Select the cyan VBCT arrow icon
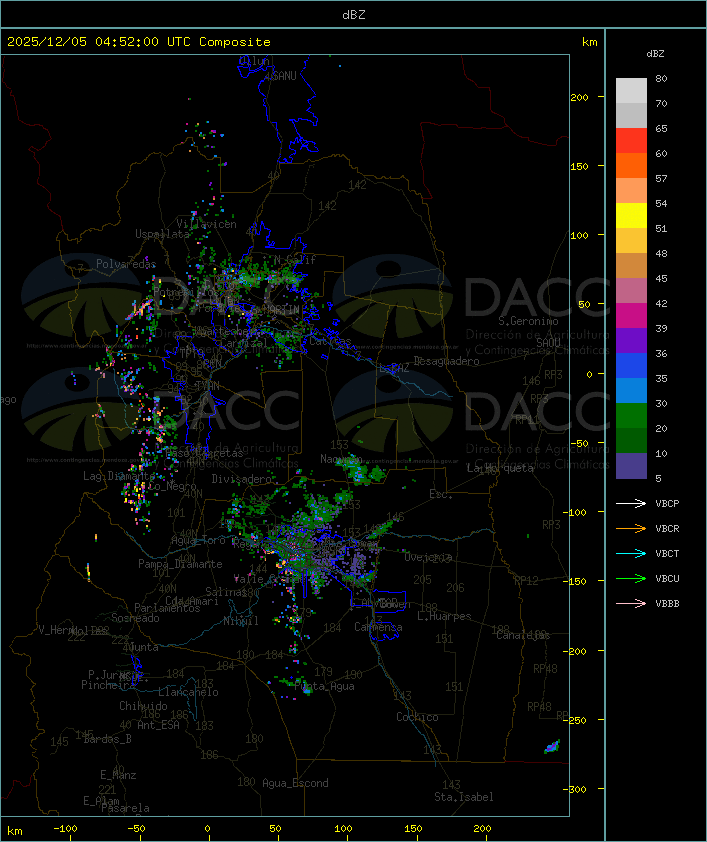The image size is (707, 842). pos(631,553)
